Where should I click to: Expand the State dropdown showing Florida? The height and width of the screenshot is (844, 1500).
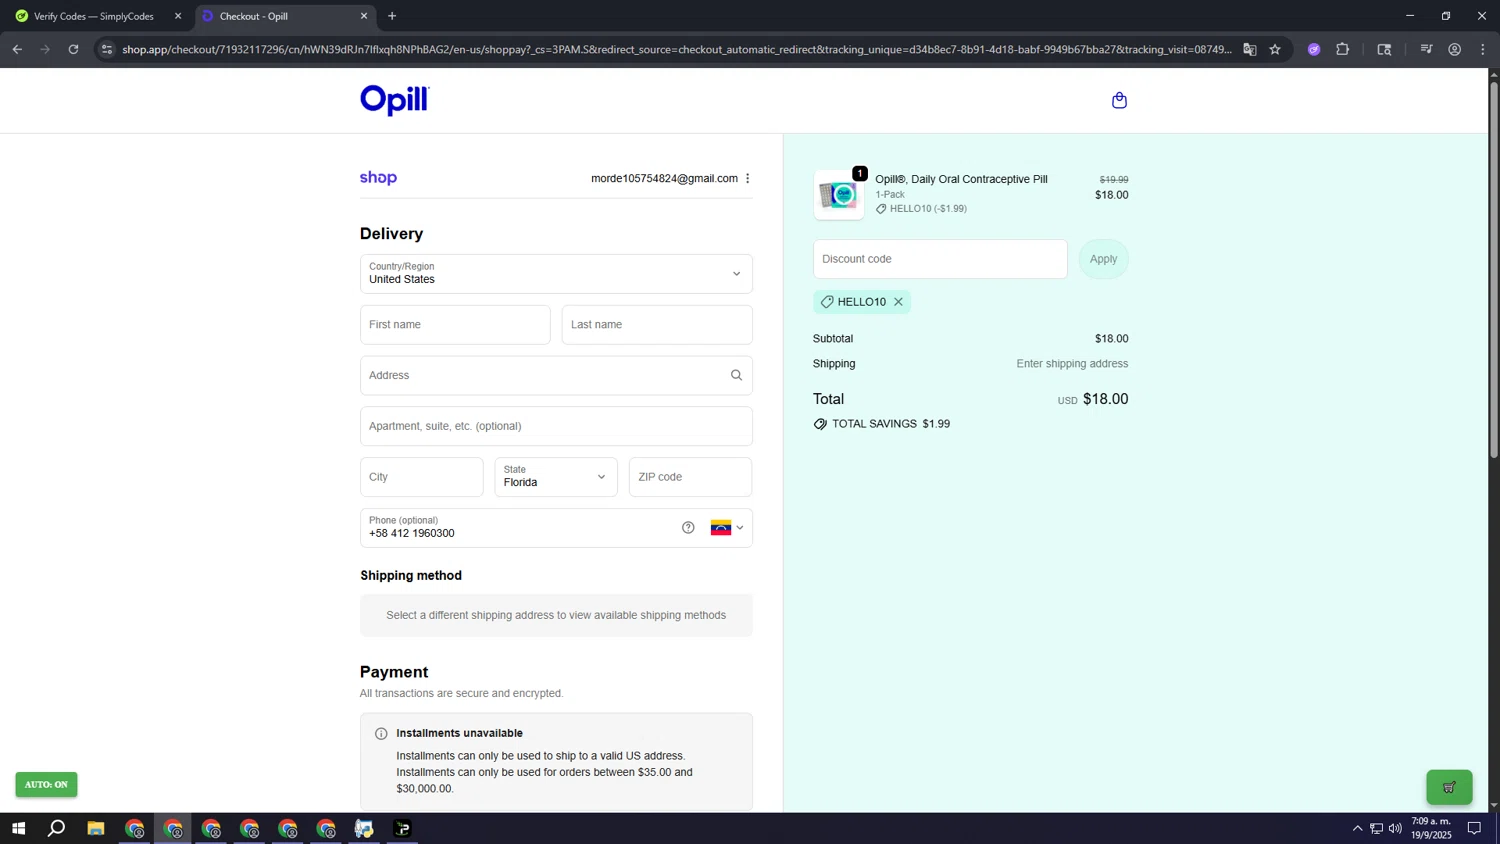[x=556, y=477]
